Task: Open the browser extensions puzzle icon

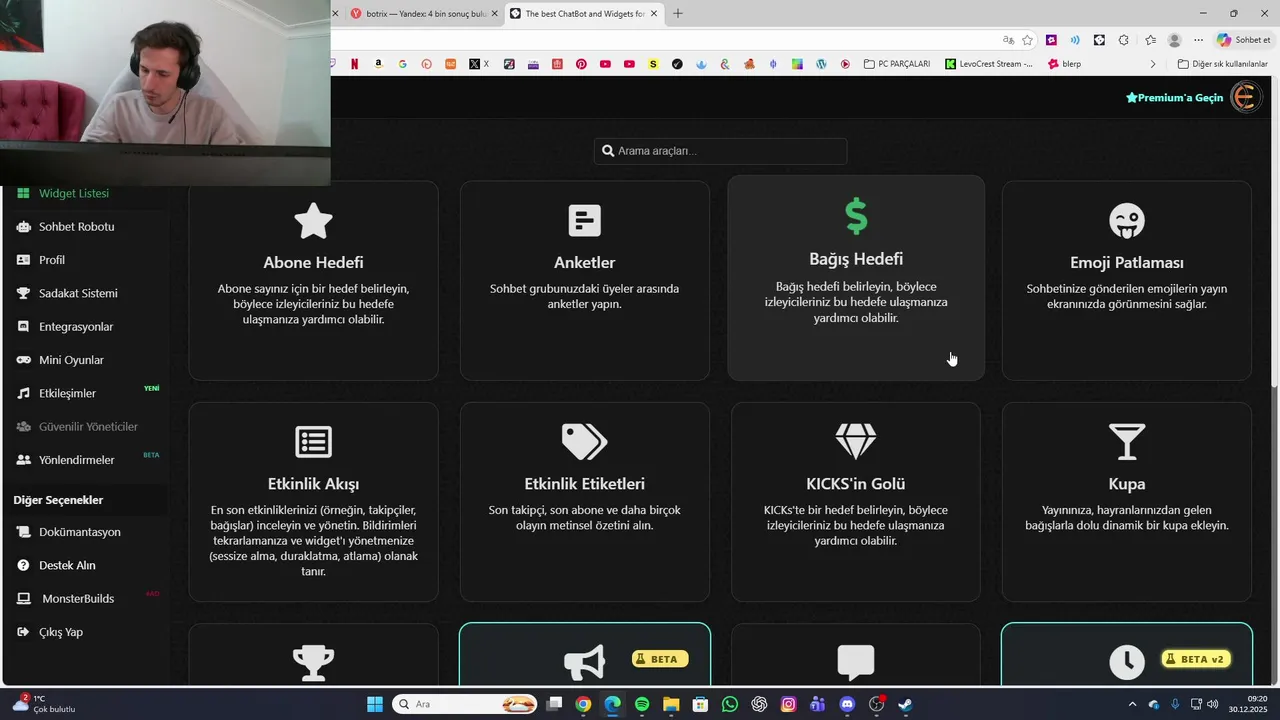Action: click(1123, 40)
